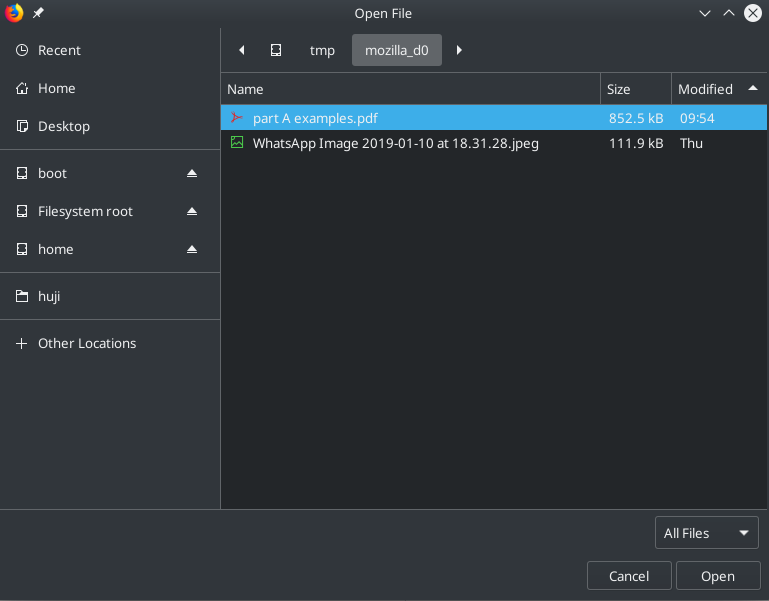Select WhatsApp Image 2019-01-10 jpeg file

click(x=494, y=143)
